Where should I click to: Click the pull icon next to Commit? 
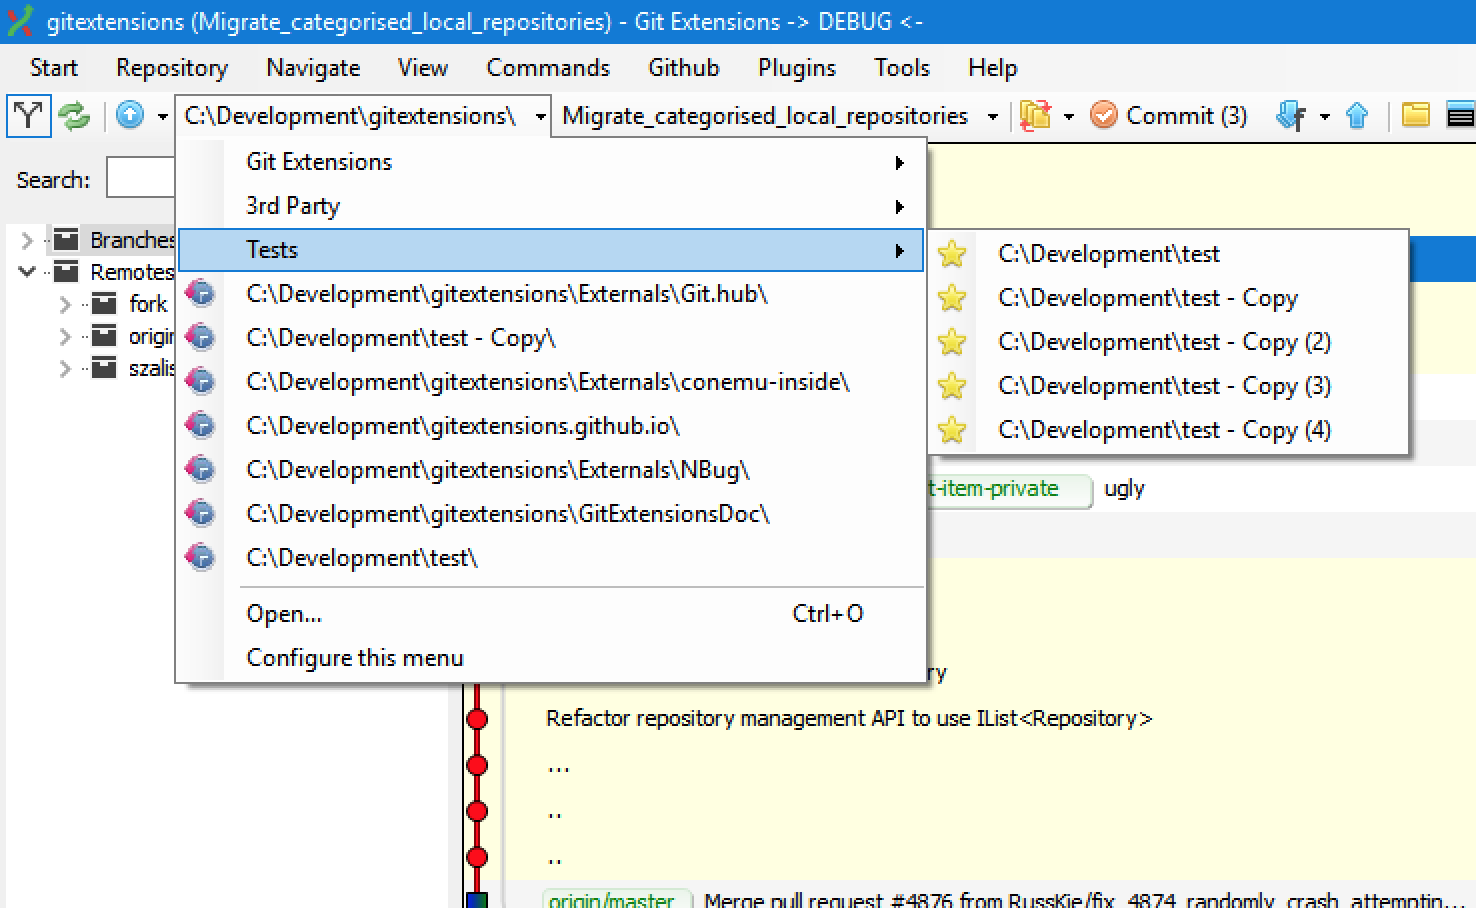pyautogui.click(x=1289, y=115)
